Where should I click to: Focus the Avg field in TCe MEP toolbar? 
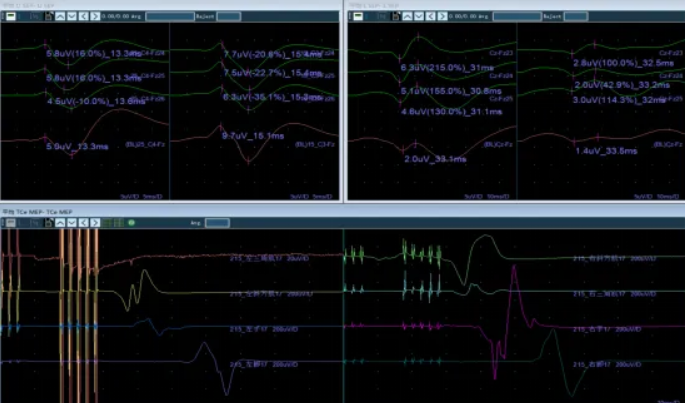click(x=217, y=222)
